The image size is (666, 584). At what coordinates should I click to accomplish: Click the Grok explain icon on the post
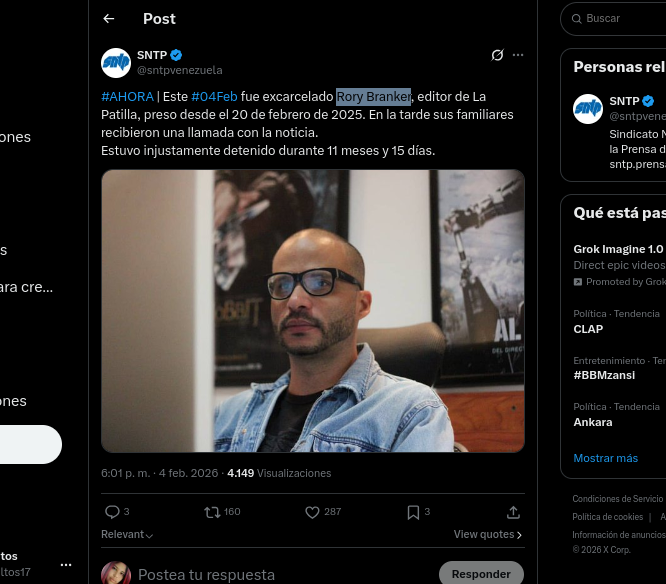coord(497,55)
